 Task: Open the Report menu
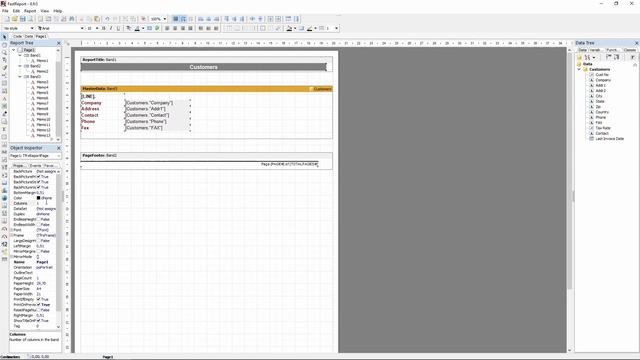click(x=30, y=11)
